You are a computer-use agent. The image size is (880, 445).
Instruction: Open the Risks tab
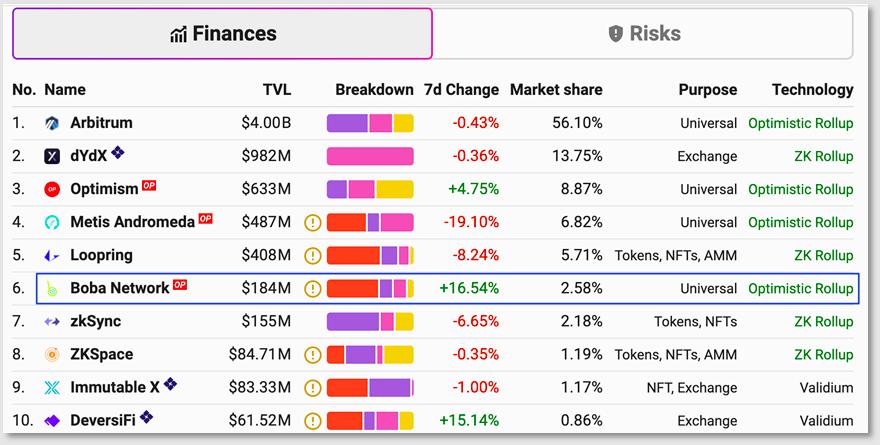(x=644, y=34)
